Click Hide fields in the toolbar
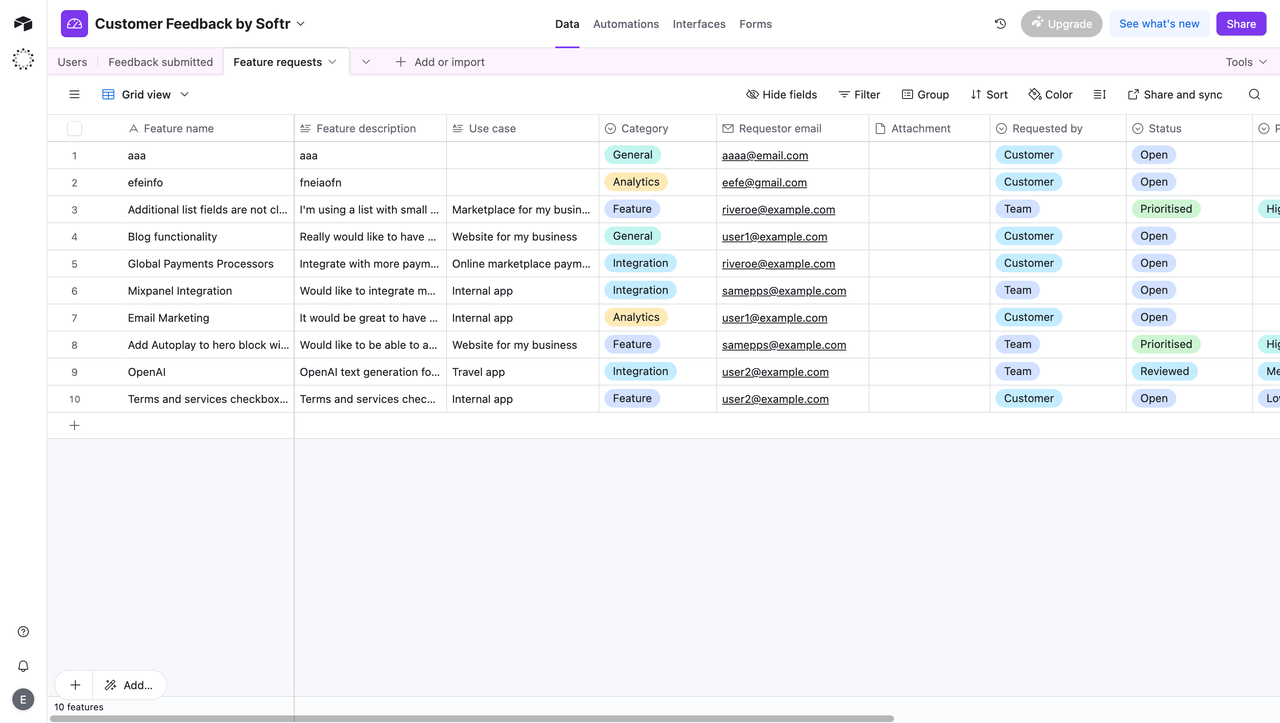 pos(781,95)
